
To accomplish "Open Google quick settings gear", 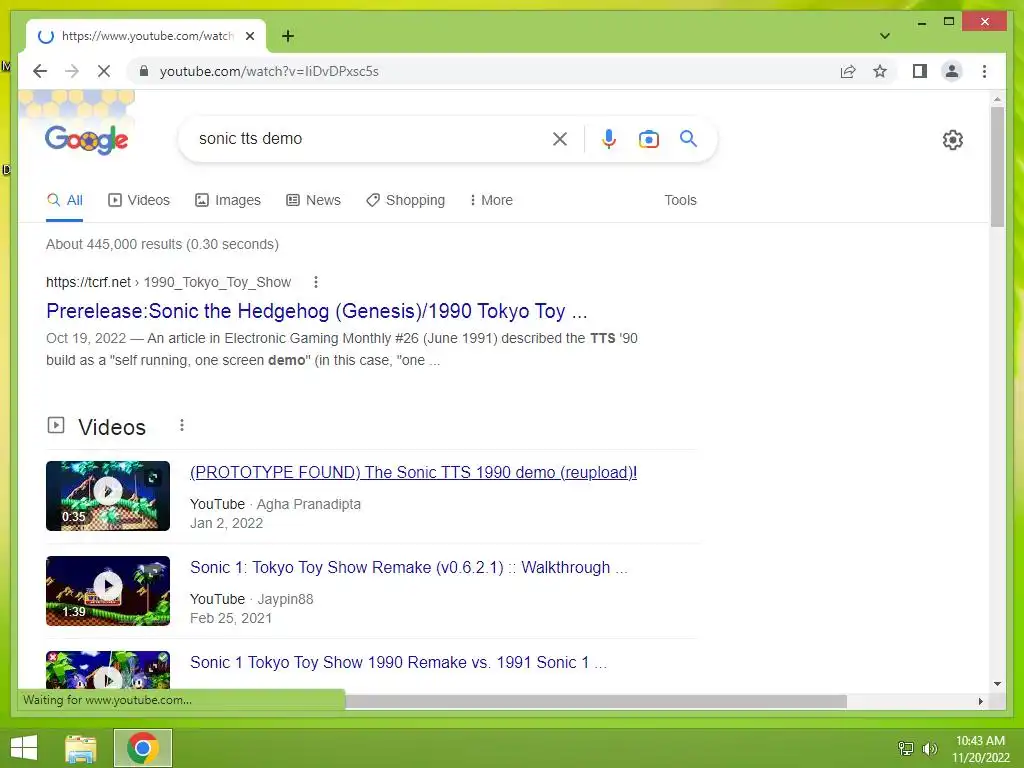I will [952, 140].
